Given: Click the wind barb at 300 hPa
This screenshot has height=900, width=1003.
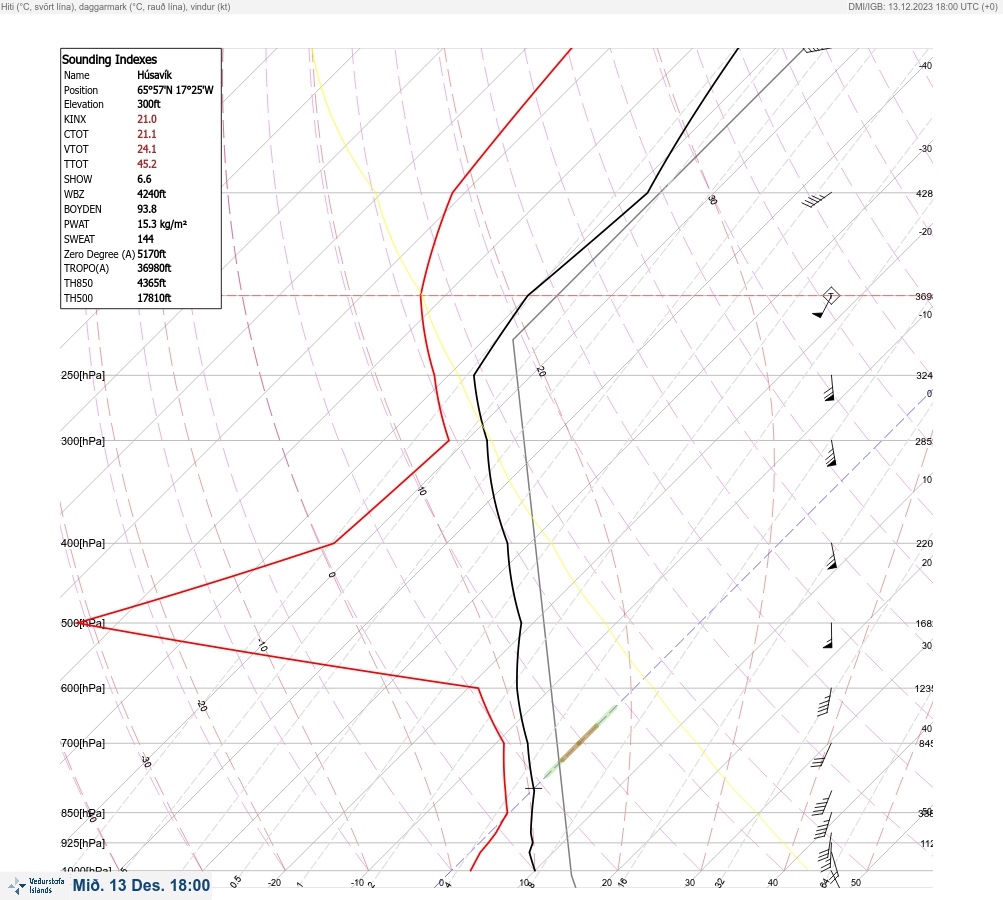Looking at the screenshot, I should [830, 454].
